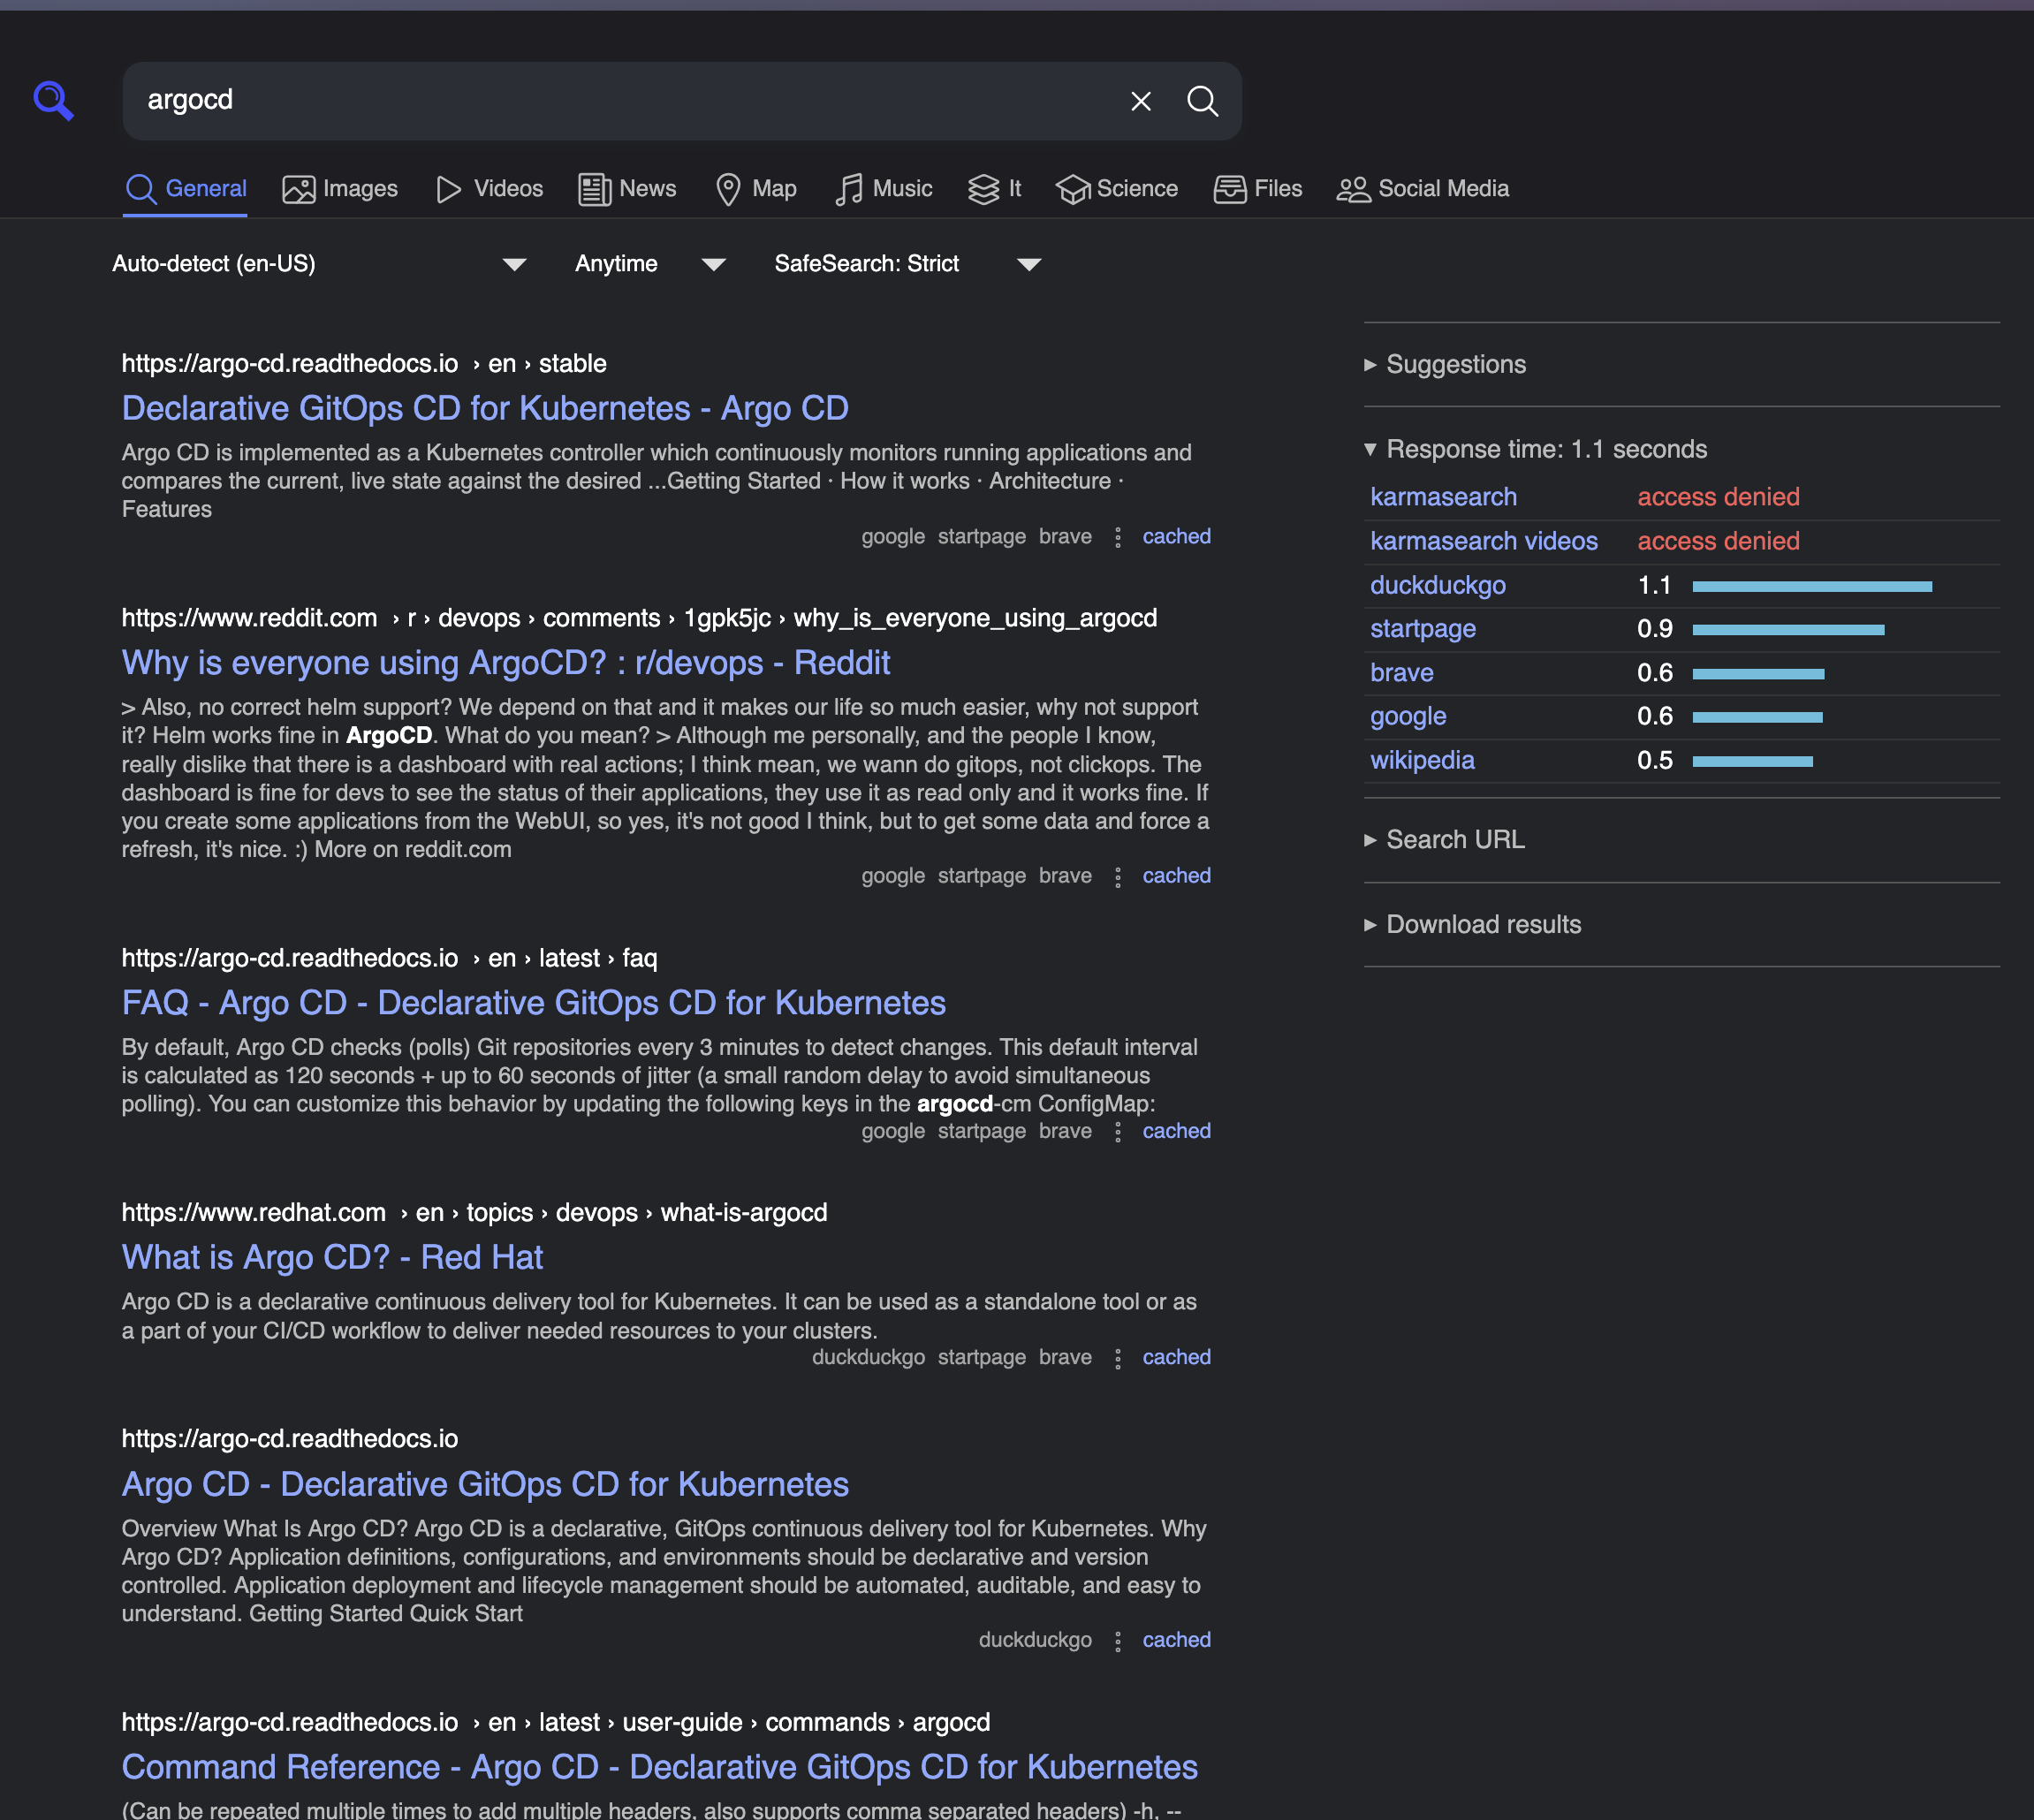Click the General tab magnifier icon
This screenshot has height=1820, width=2034.
click(141, 189)
